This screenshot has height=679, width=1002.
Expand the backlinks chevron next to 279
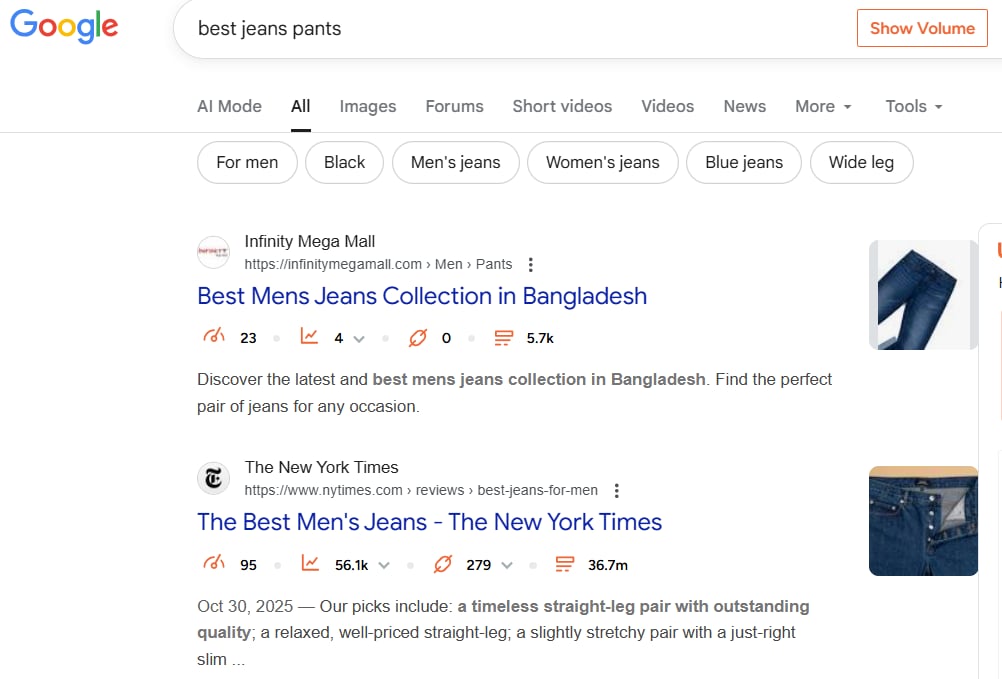pyautogui.click(x=507, y=565)
